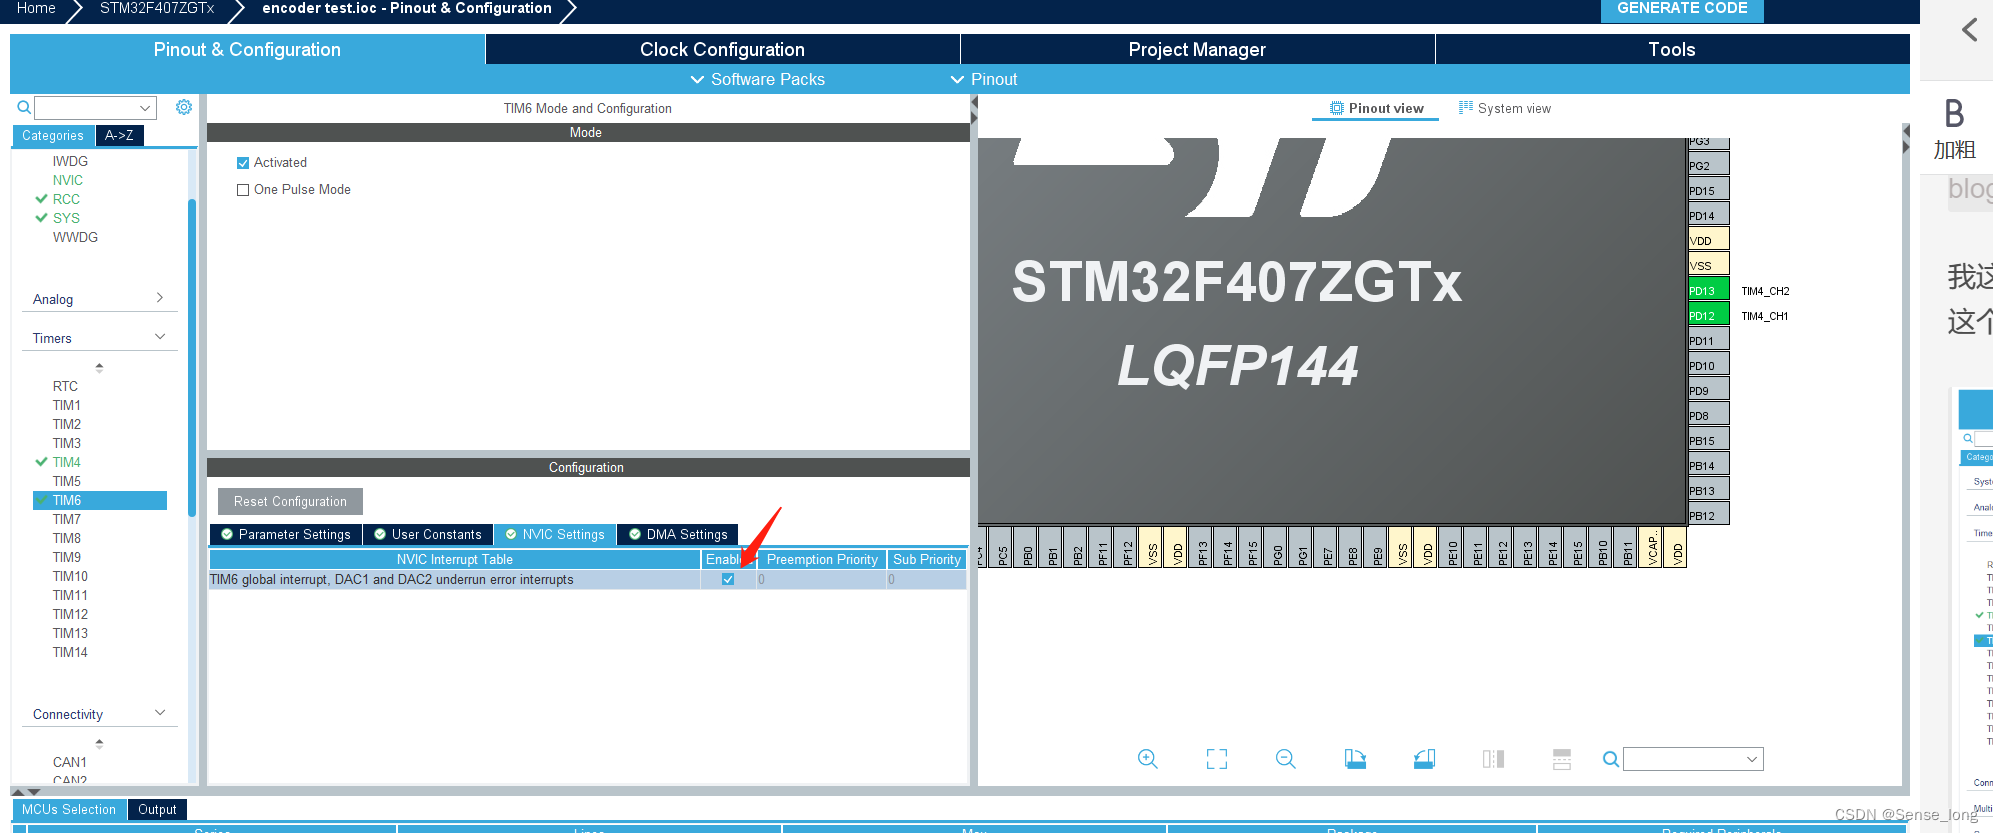1993x833 pixels.
Task: Click the Preemption Priority value cell
Action: click(x=821, y=579)
